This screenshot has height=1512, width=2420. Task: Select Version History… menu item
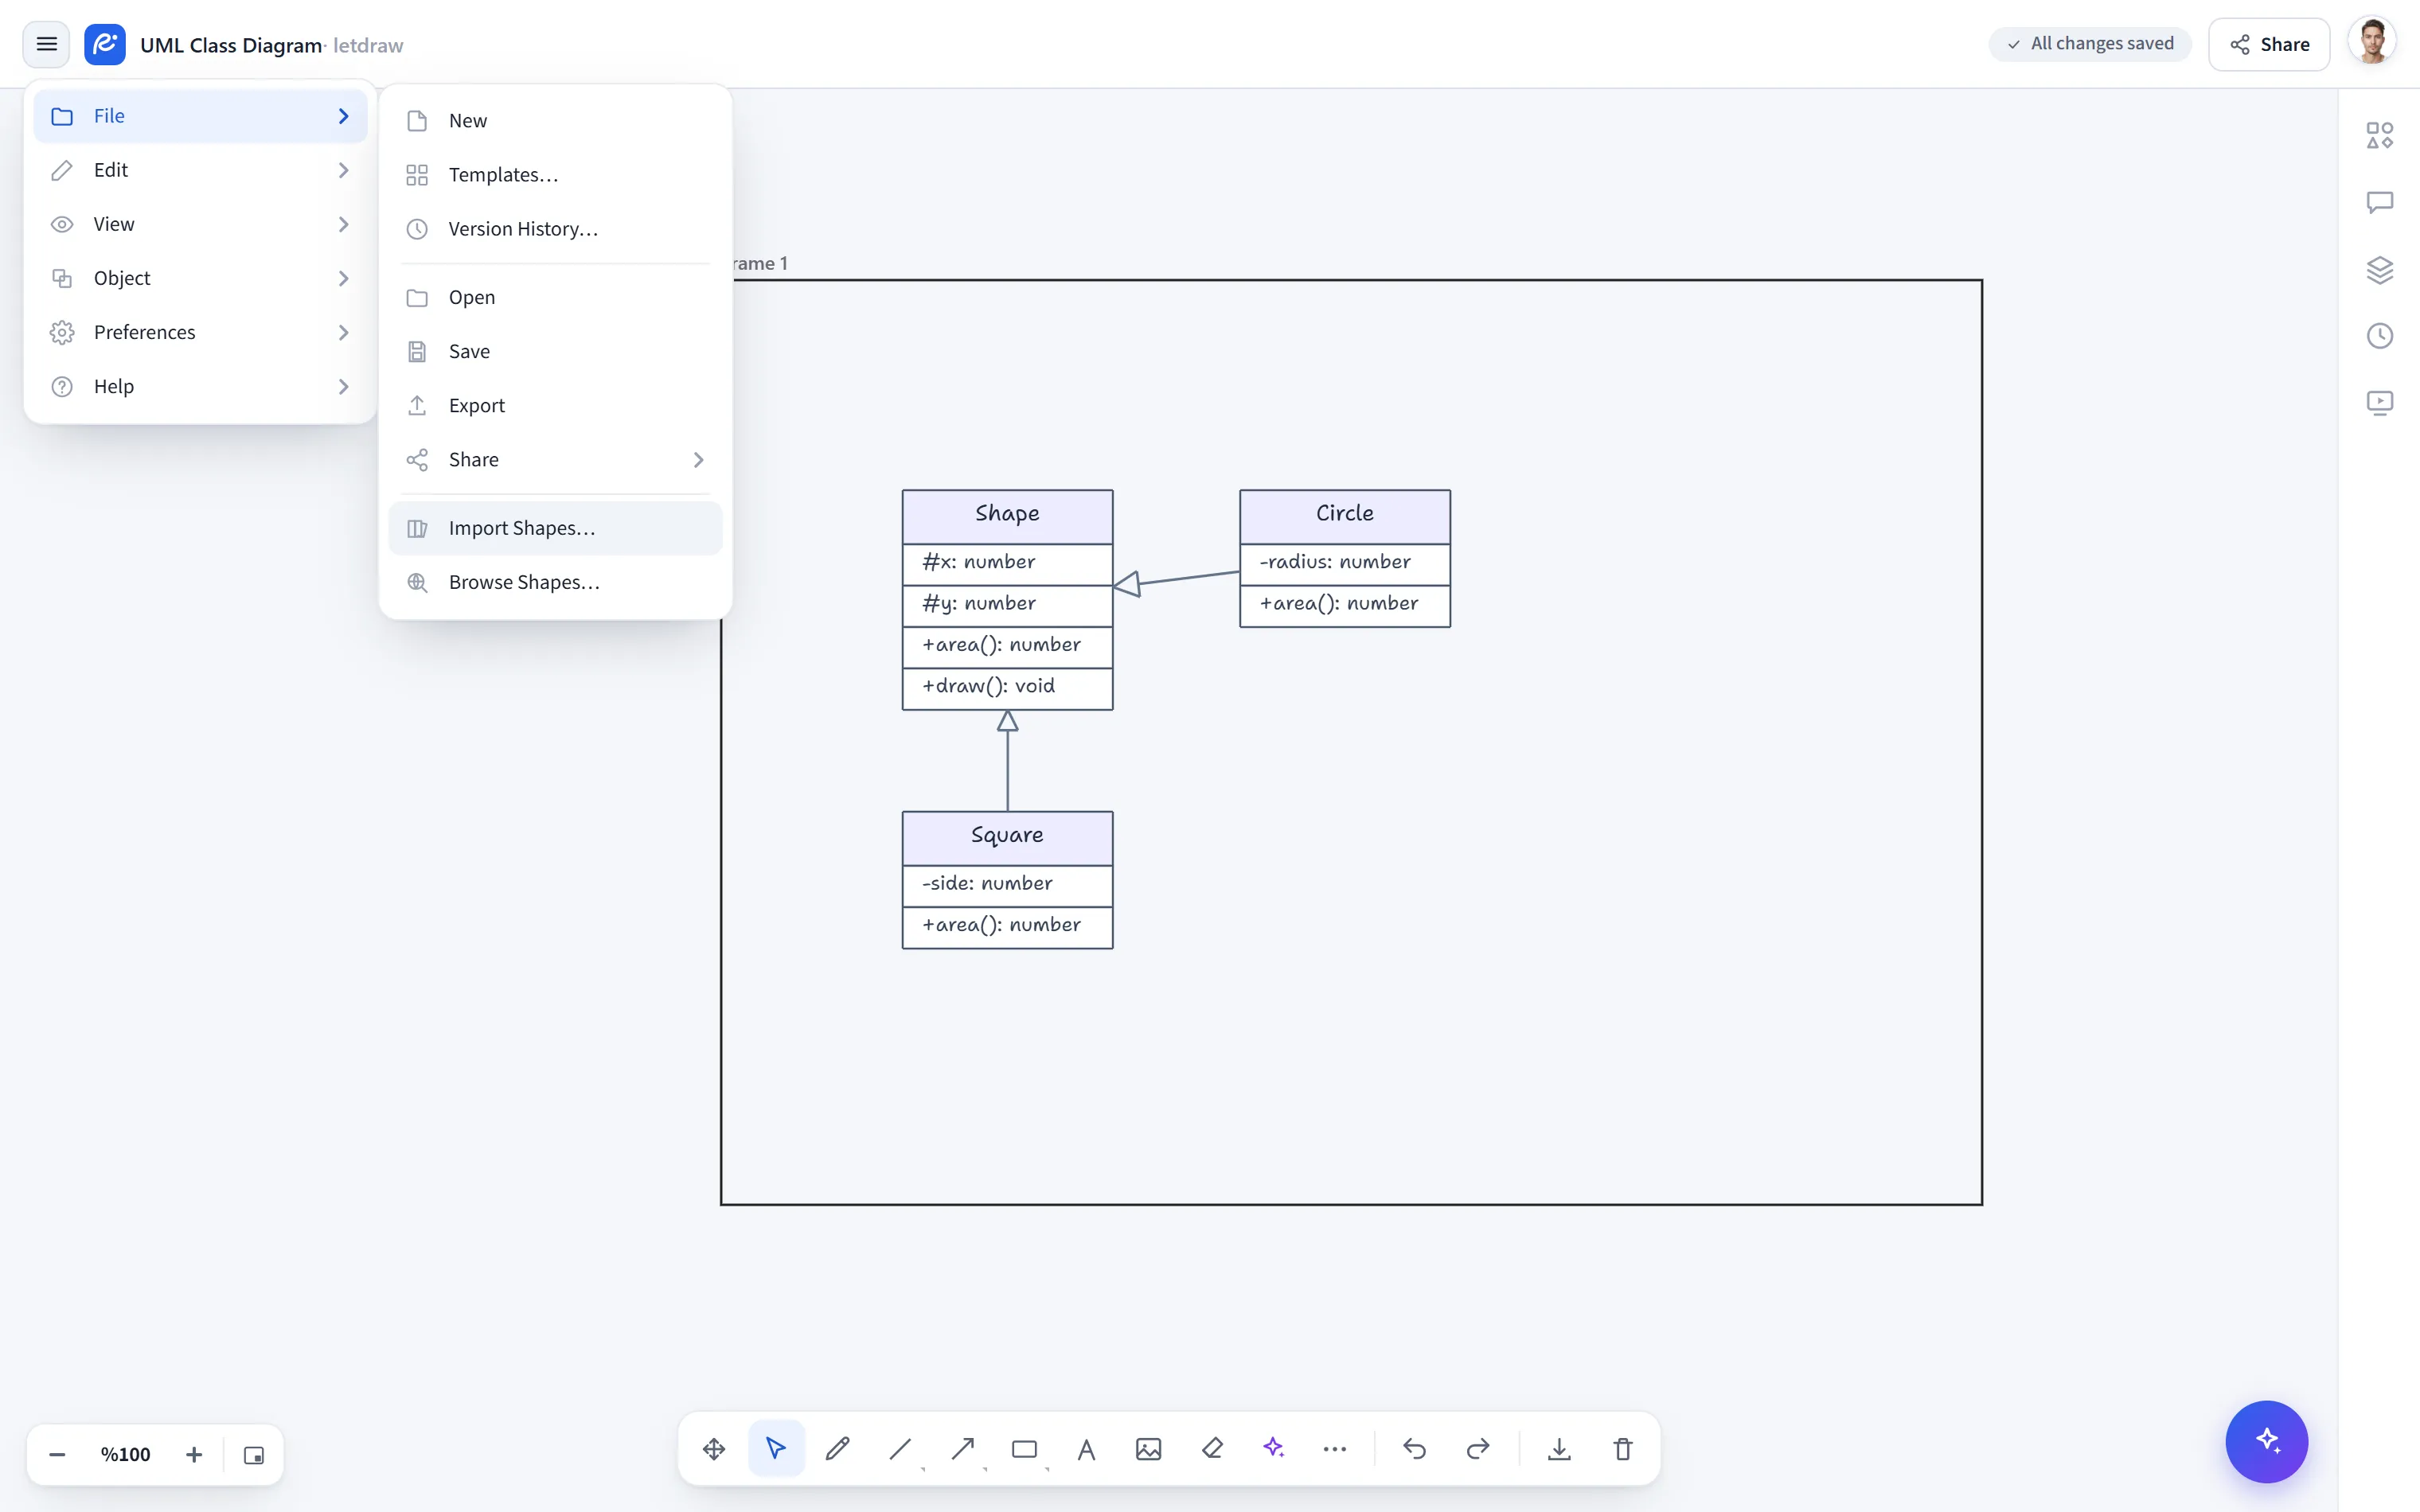(x=555, y=229)
